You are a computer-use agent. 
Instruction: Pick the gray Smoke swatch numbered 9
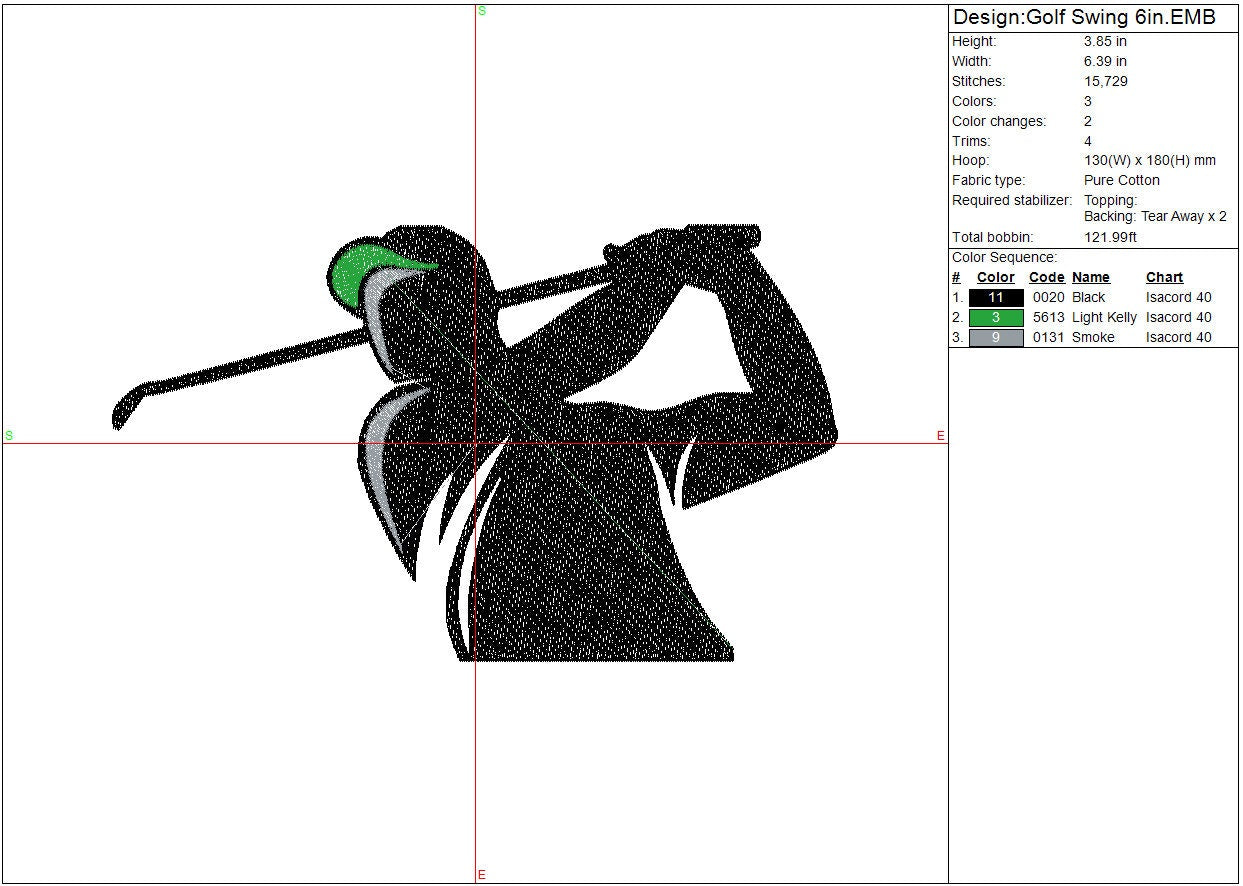point(996,337)
